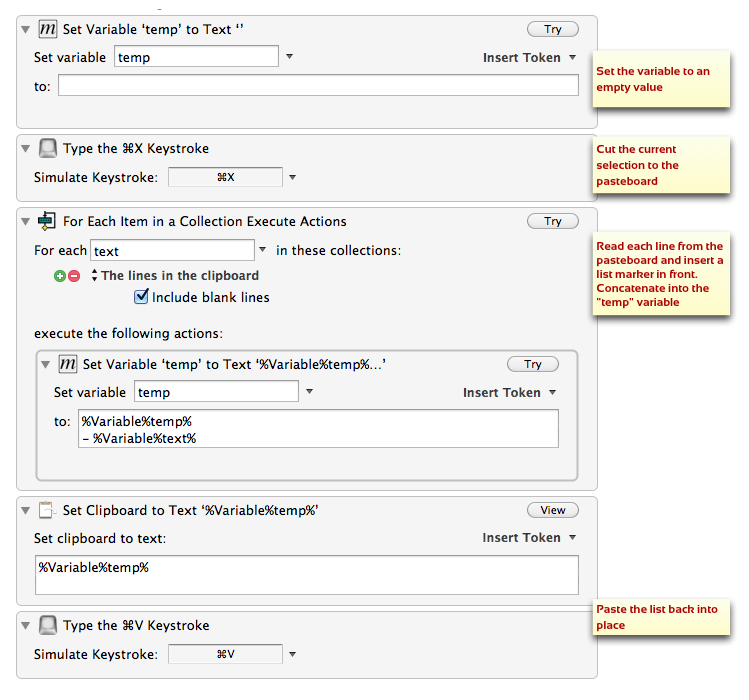This screenshot has height=700, width=749.
Task: Click the first Set variable 'temp' name field
Action: coord(196,56)
